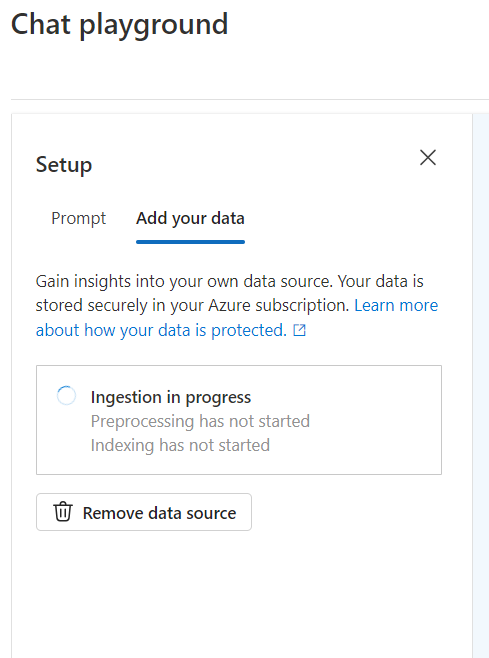Click the light blue chat area beside Setup
Viewport: 489px width, 658px height.
pos(481,378)
